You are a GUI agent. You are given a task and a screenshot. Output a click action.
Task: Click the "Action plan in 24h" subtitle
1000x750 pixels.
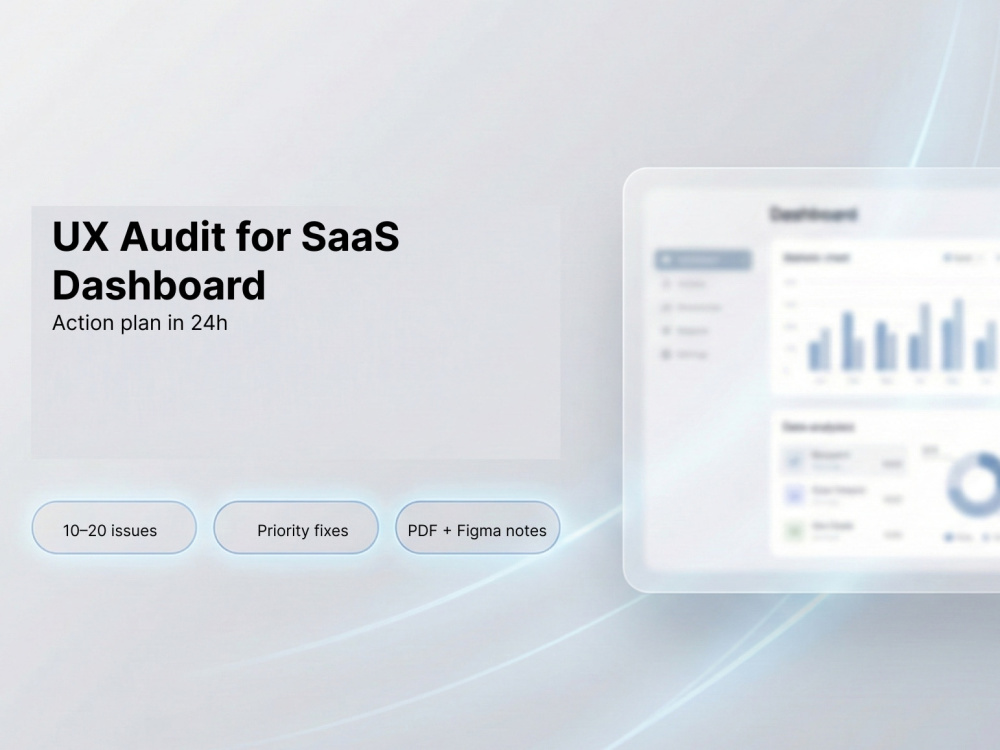pyautogui.click(x=140, y=323)
